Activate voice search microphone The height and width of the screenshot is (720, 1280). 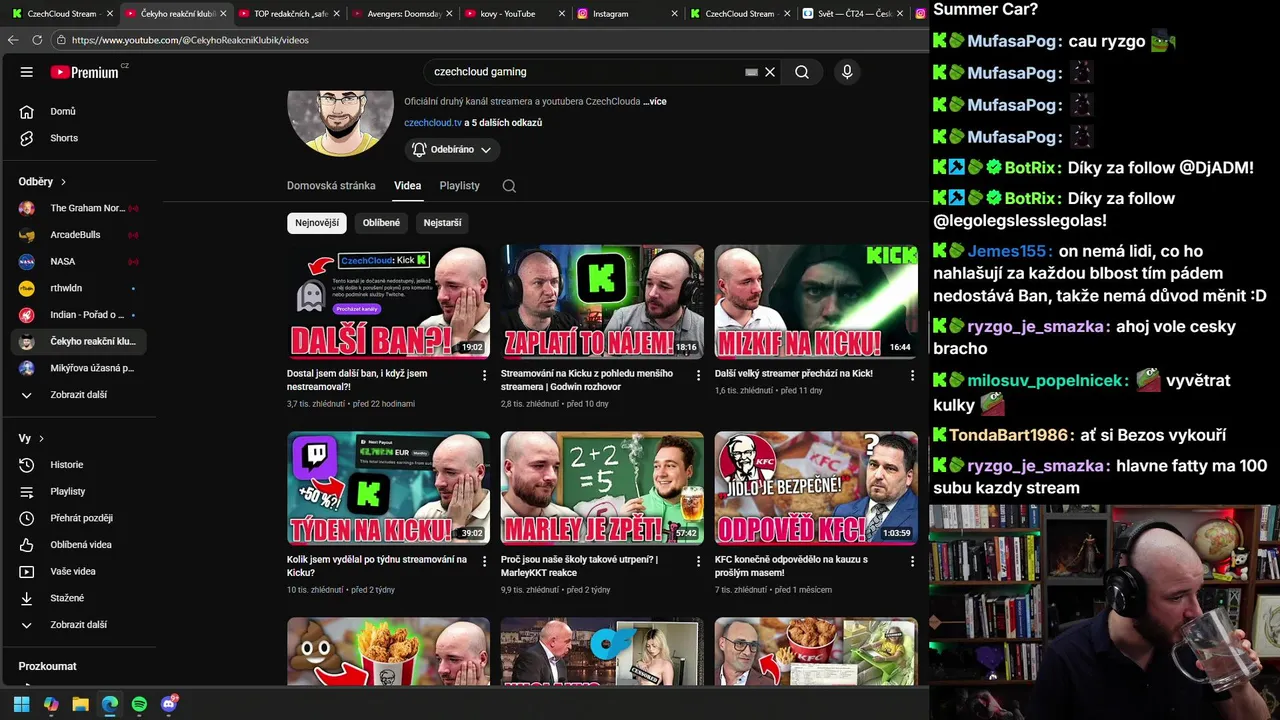pos(847,72)
